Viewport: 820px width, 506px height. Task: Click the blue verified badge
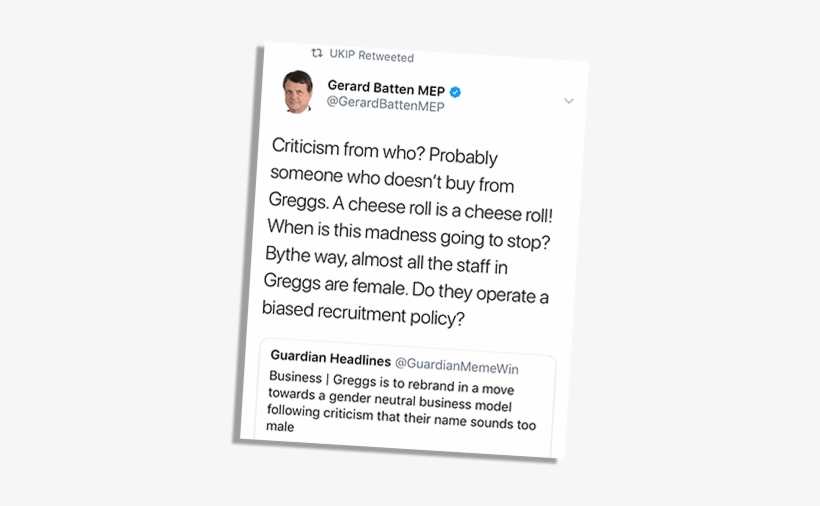pos(455,93)
